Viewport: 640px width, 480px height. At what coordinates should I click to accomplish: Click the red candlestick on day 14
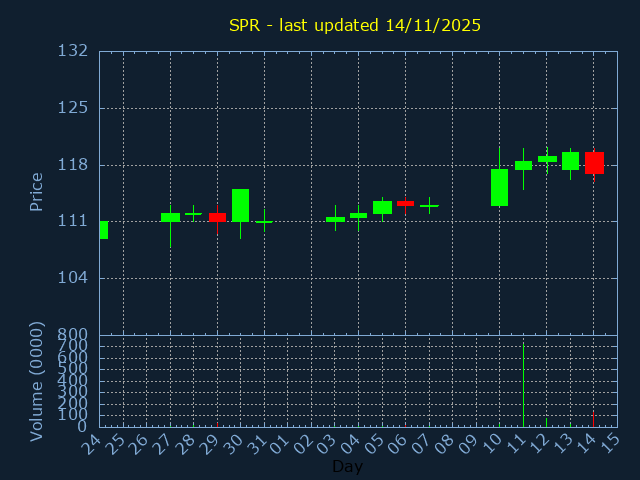pyautogui.click(x=594, y=163)
